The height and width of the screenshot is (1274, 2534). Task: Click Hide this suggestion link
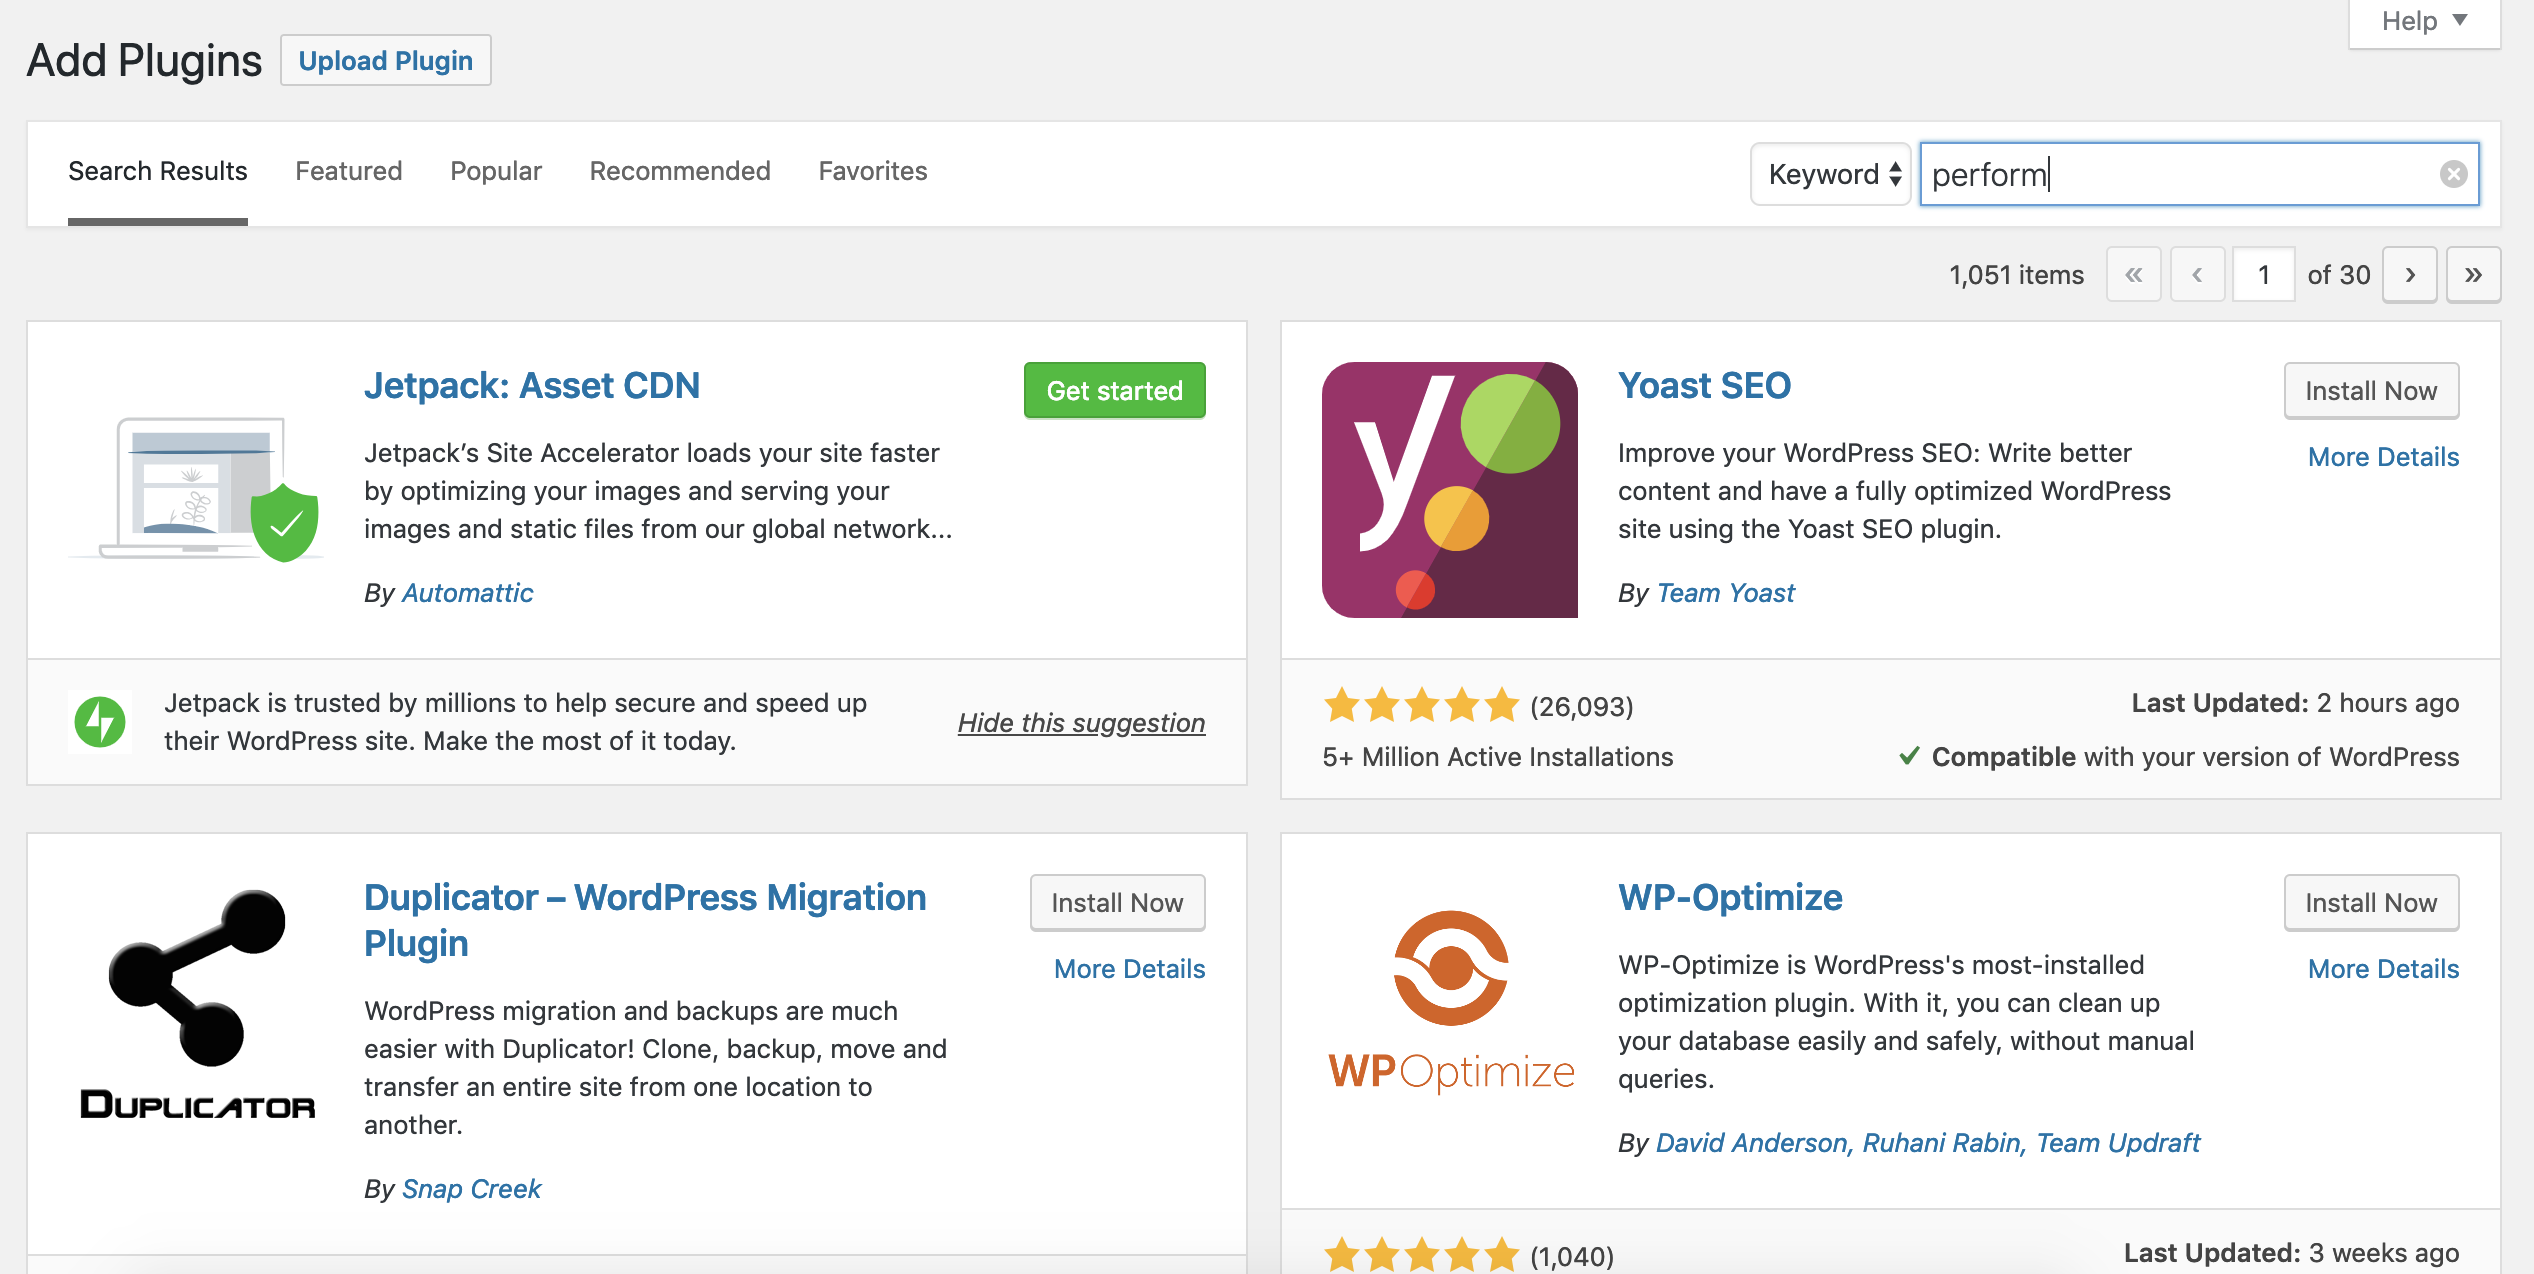coord(1081,722)
